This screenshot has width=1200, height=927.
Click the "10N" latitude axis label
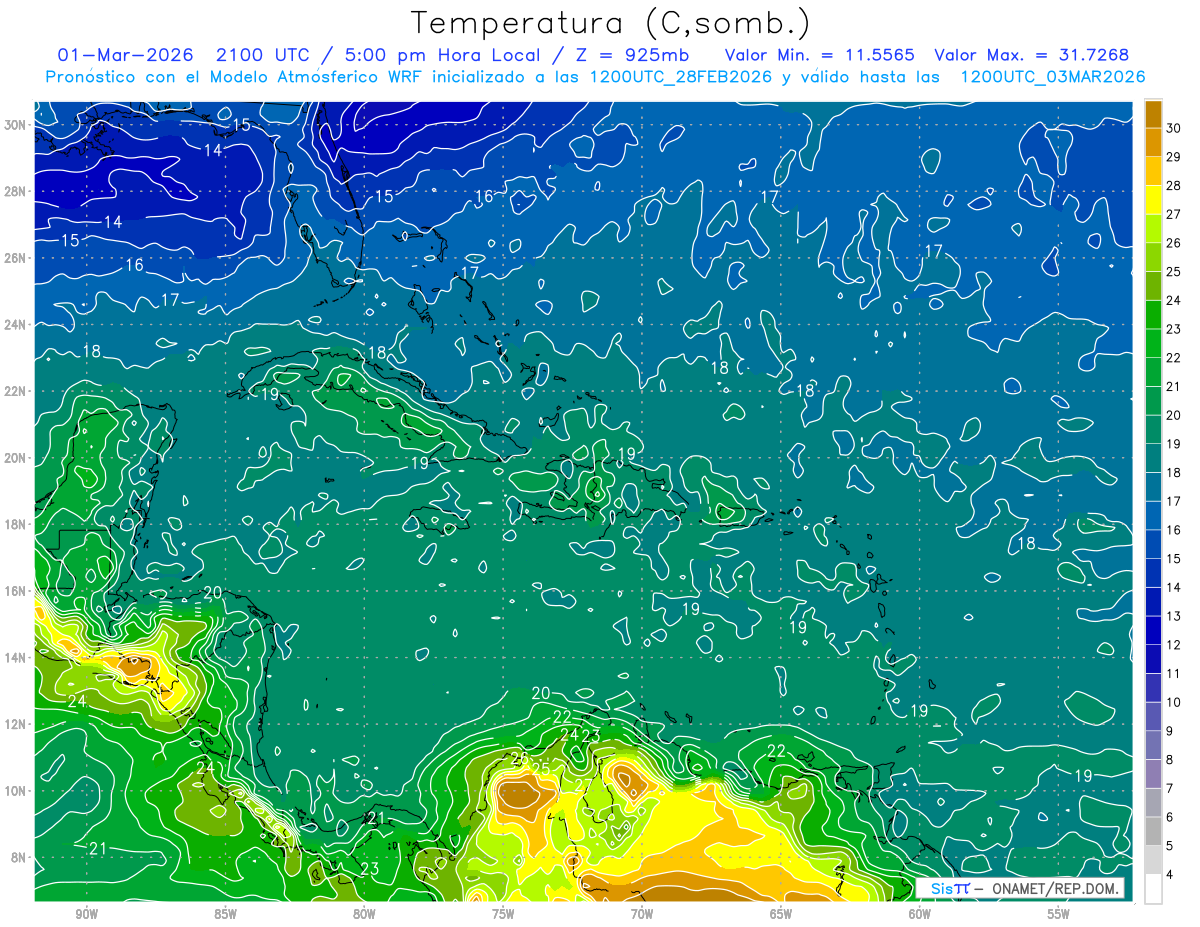coord(16,791)
